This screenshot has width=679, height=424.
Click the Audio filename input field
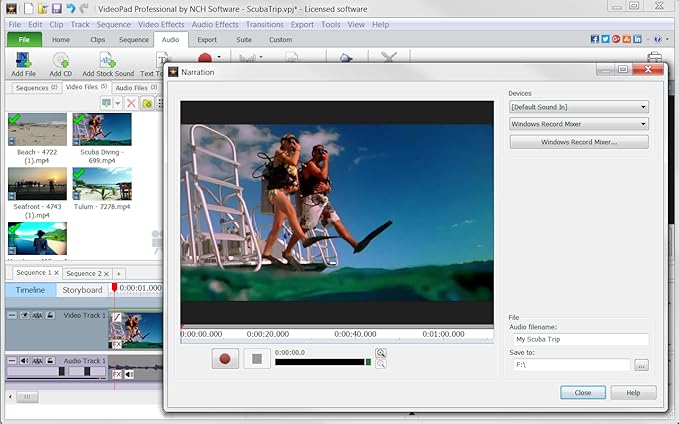pyautogui.click(x=578, y=340)
